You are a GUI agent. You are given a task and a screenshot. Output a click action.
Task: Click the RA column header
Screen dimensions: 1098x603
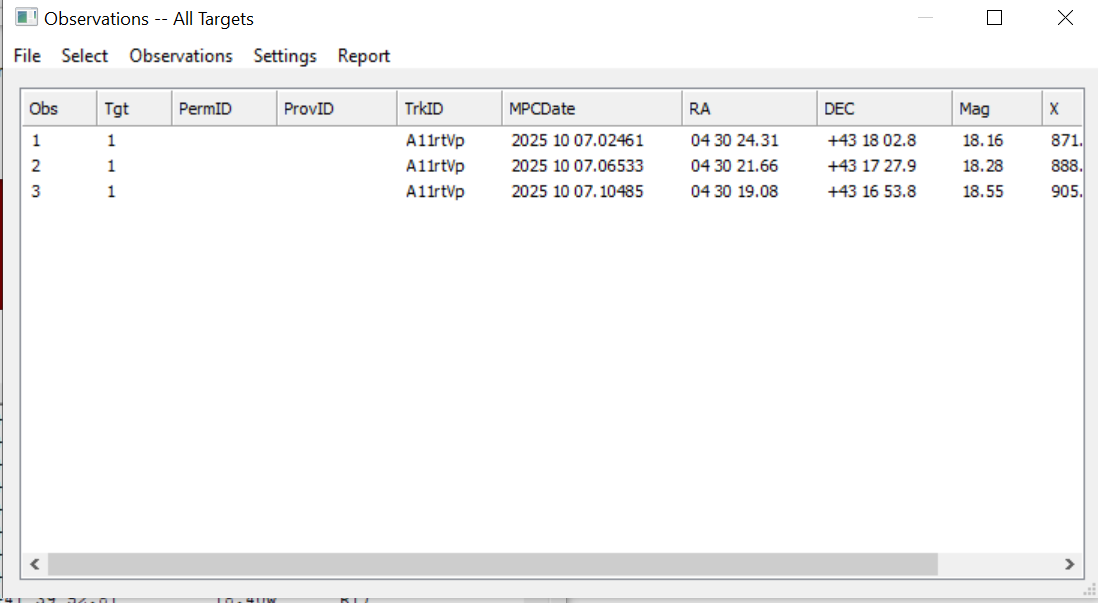point(748,109)
